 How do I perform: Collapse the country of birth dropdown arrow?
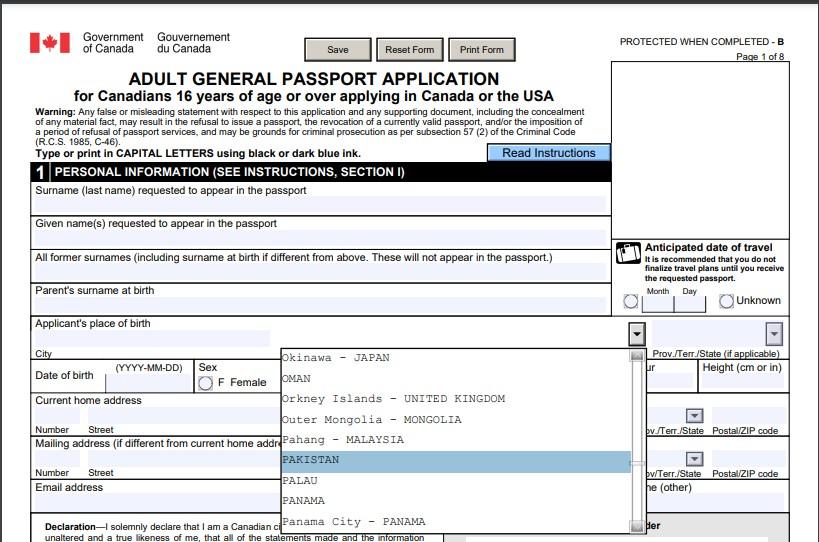click(637, 334)
